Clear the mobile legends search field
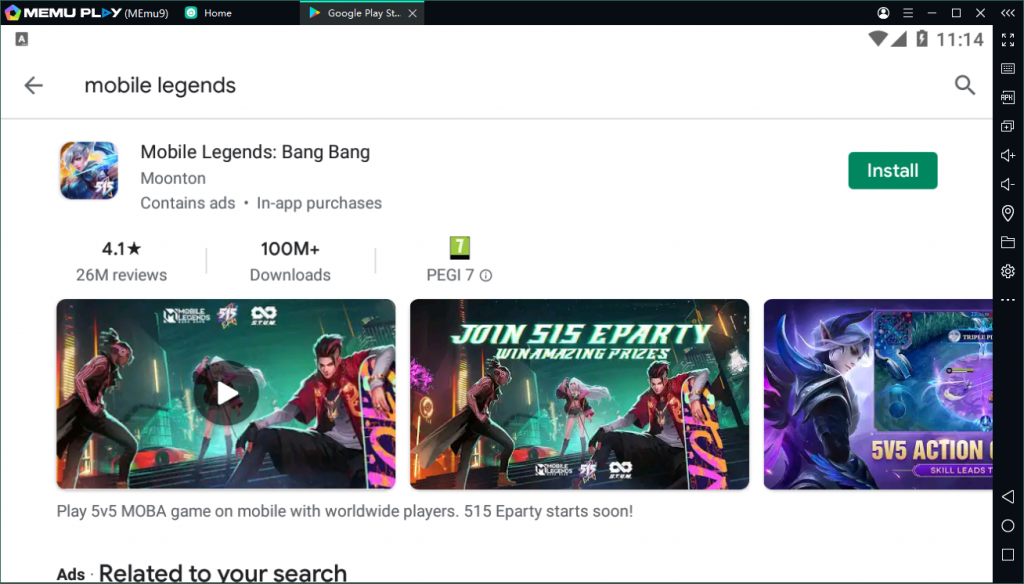1024x584 pixels. click(x=160, y=85)
